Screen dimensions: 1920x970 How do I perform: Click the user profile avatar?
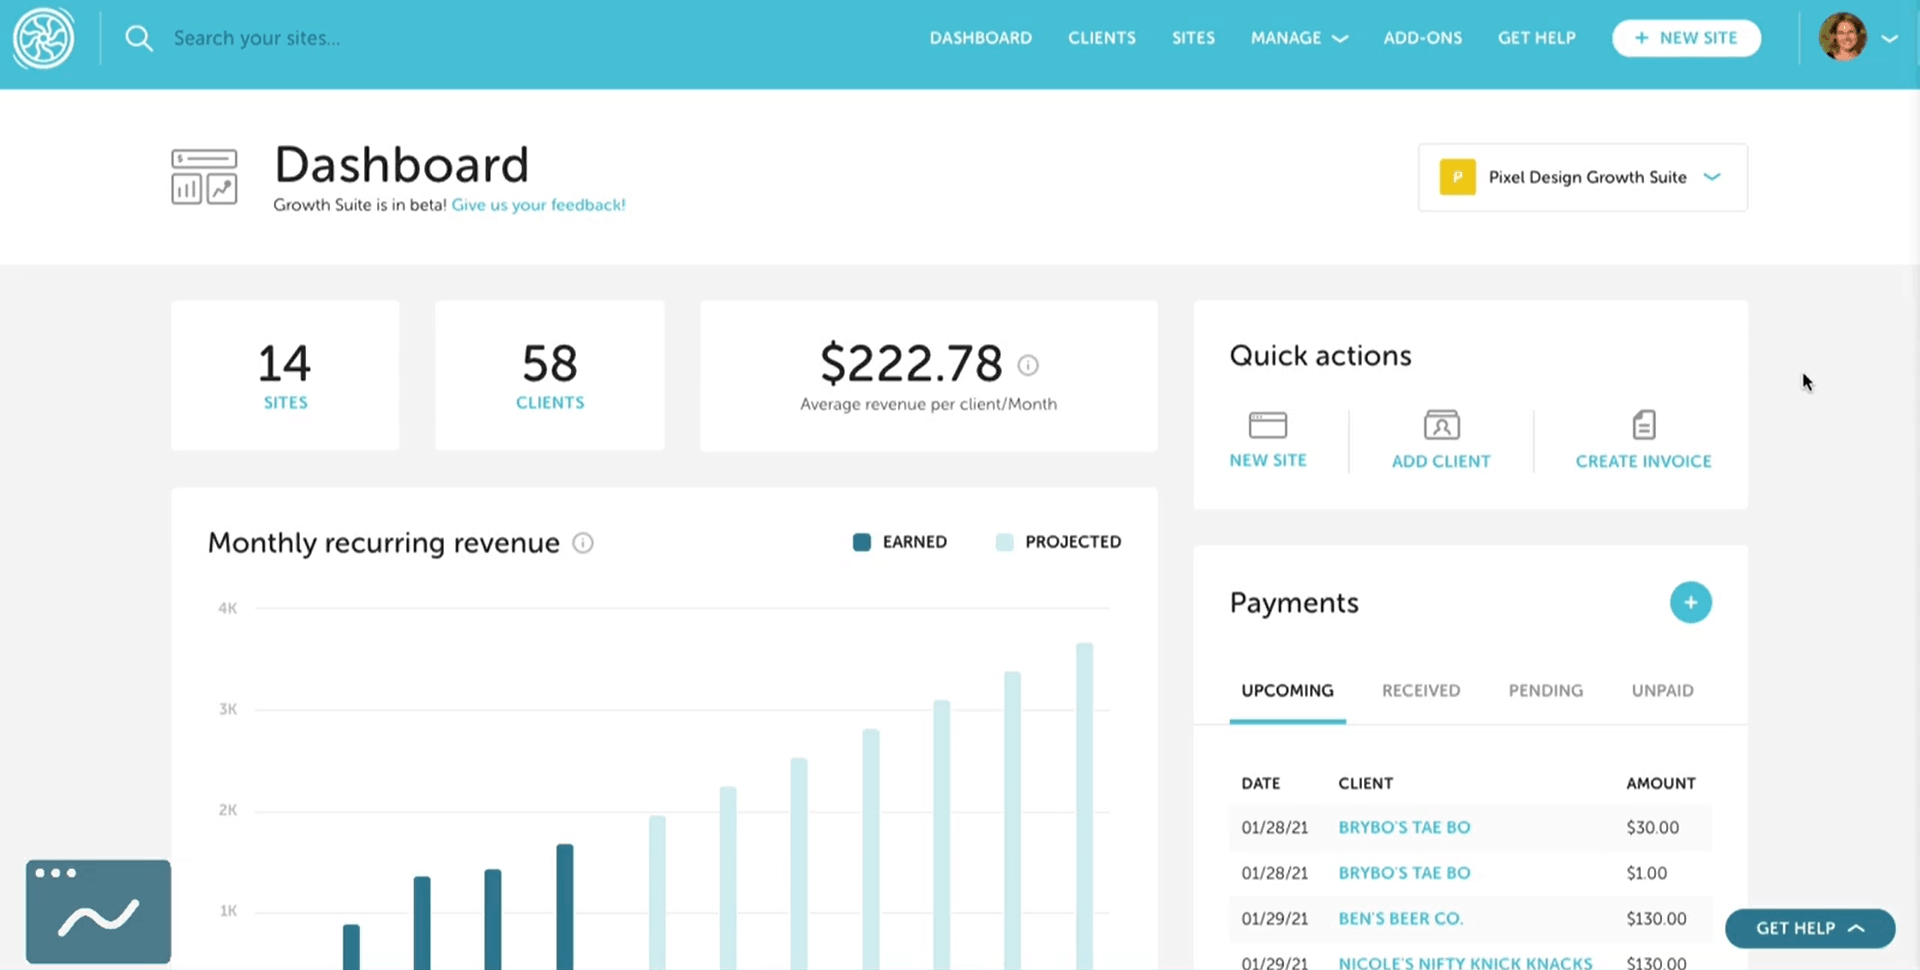click(1843, 37)
